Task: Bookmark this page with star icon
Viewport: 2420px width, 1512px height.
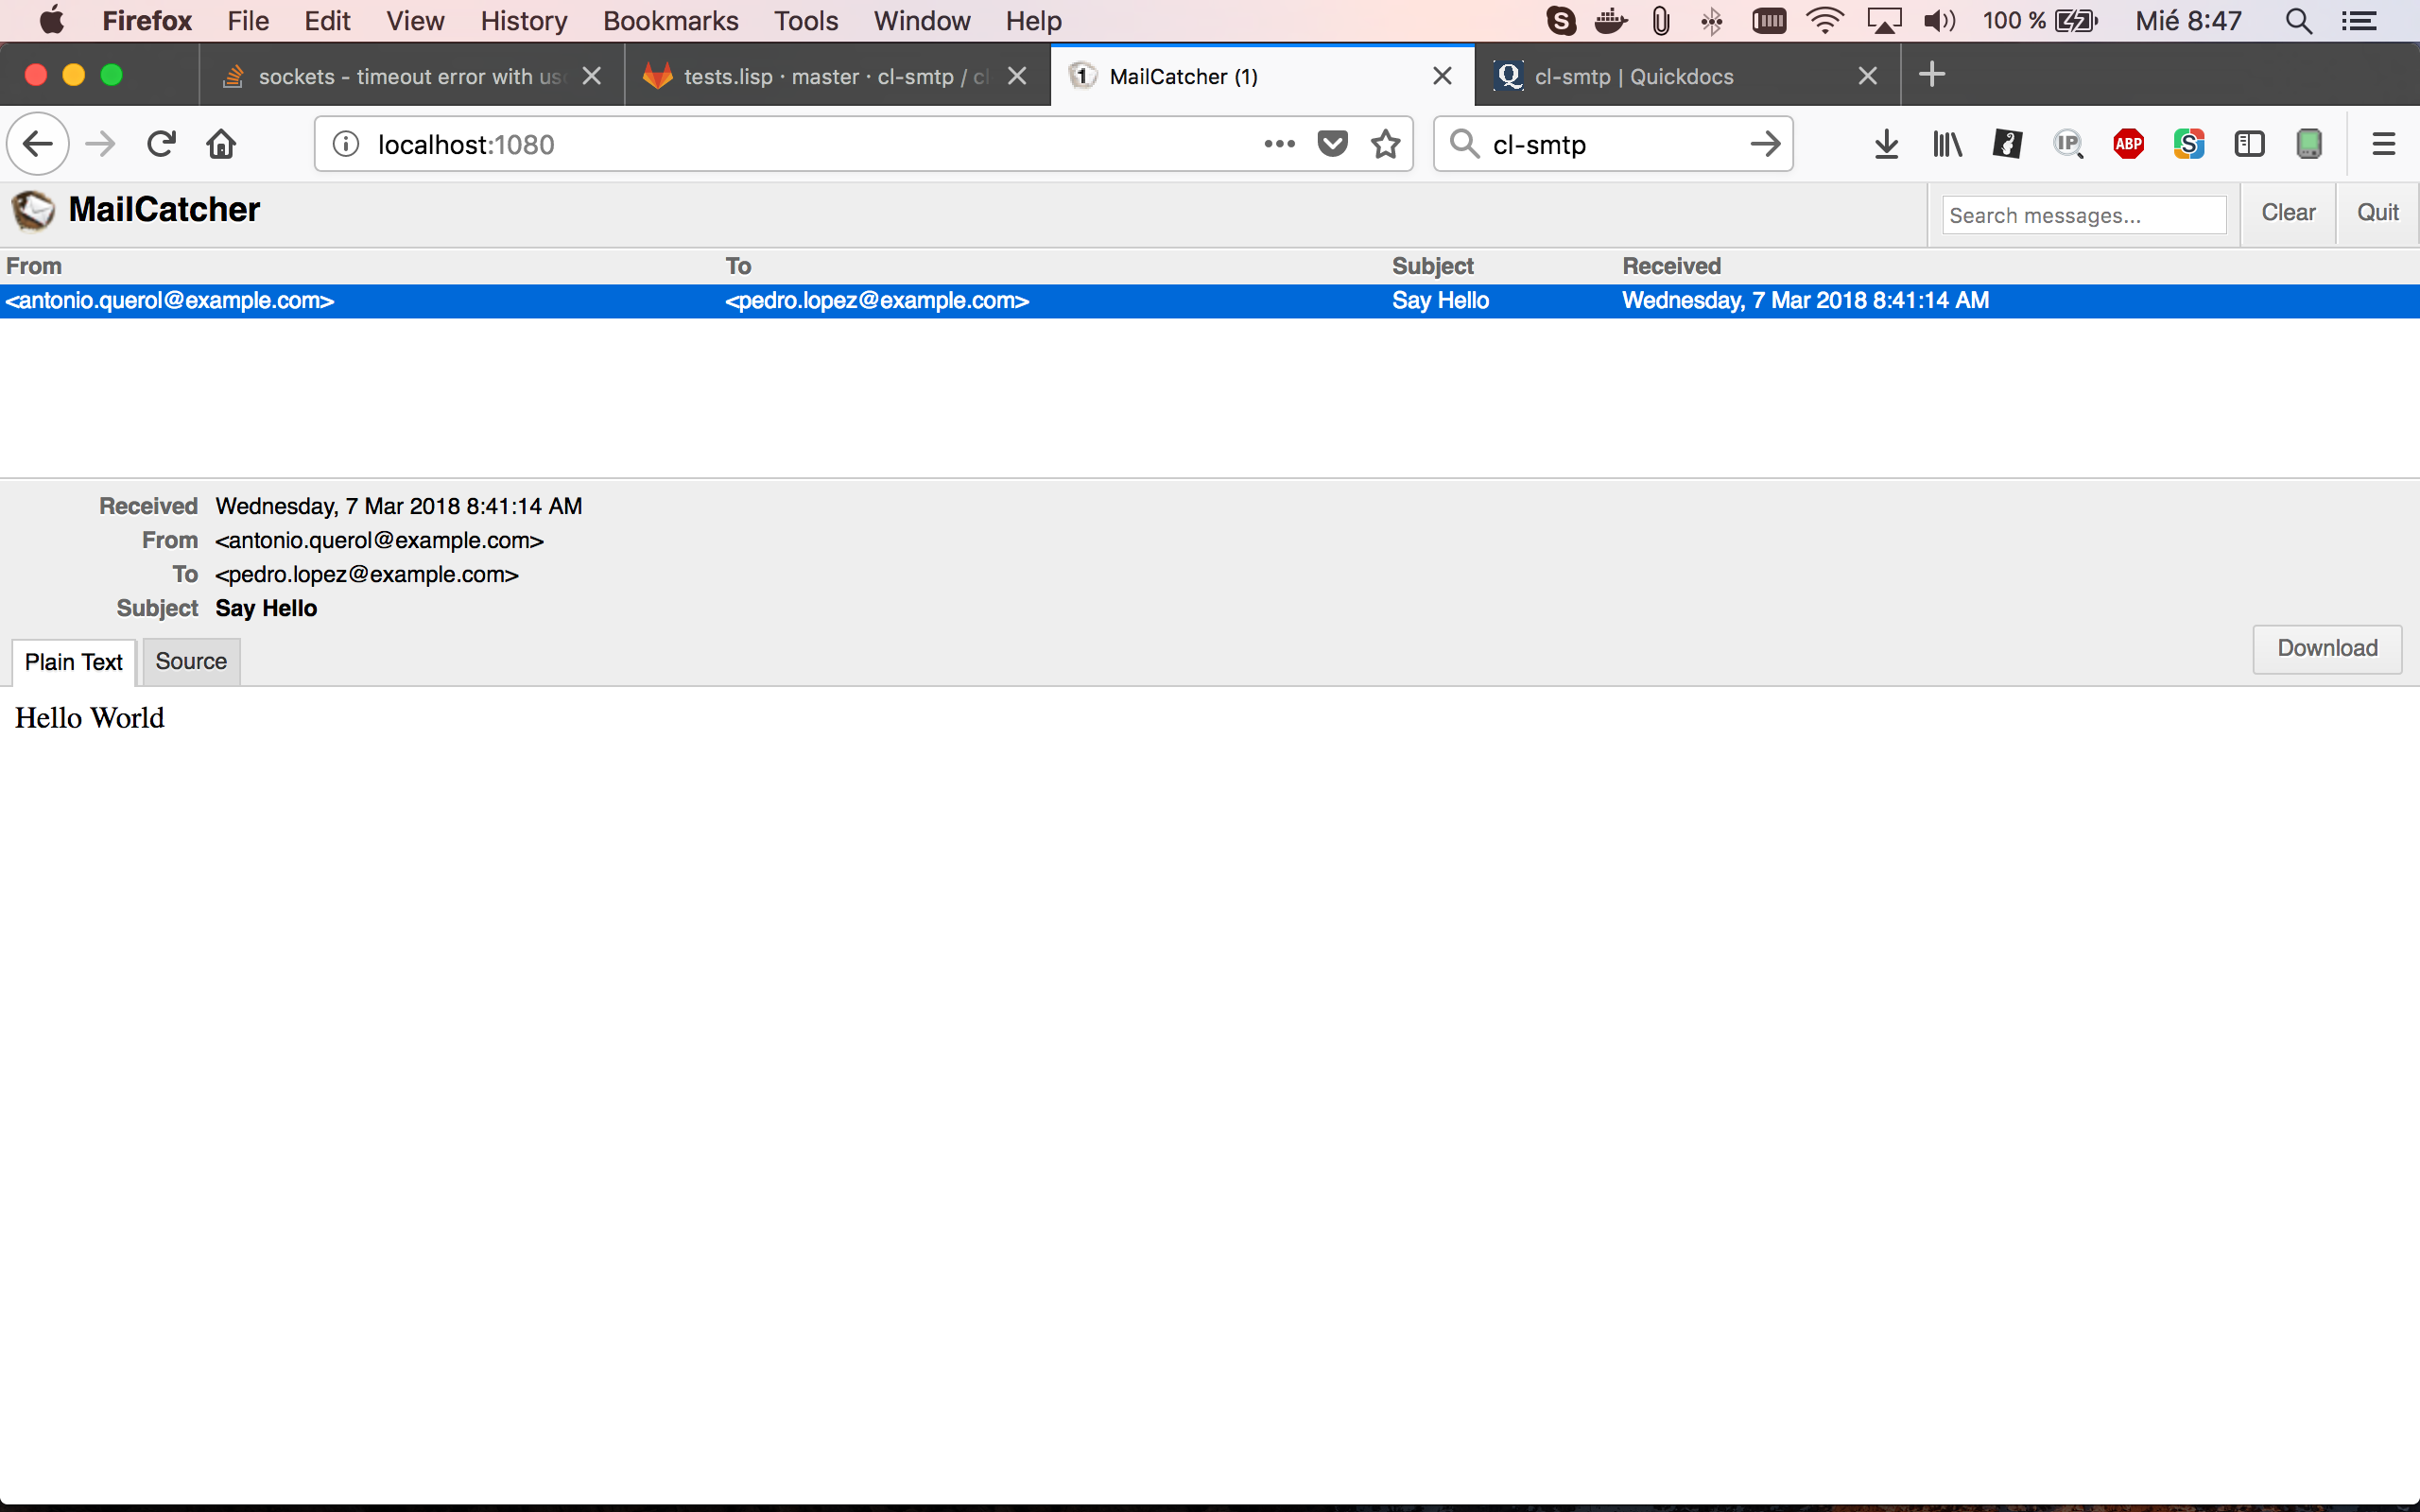Action: click(1385, 144)
